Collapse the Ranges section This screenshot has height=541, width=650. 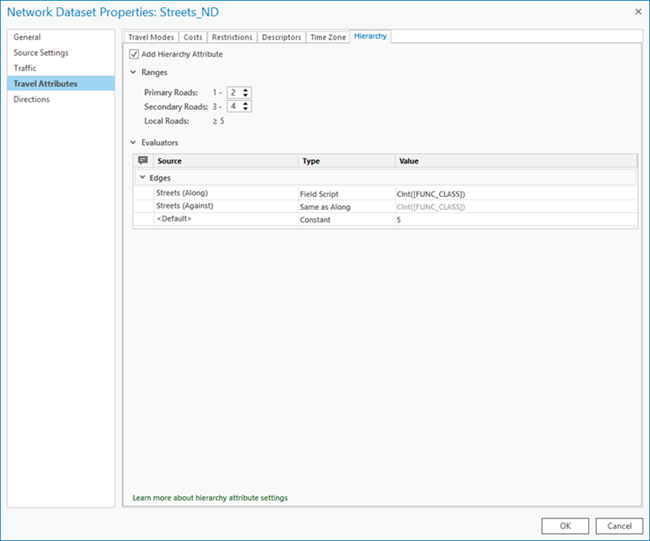pos(134,72)
